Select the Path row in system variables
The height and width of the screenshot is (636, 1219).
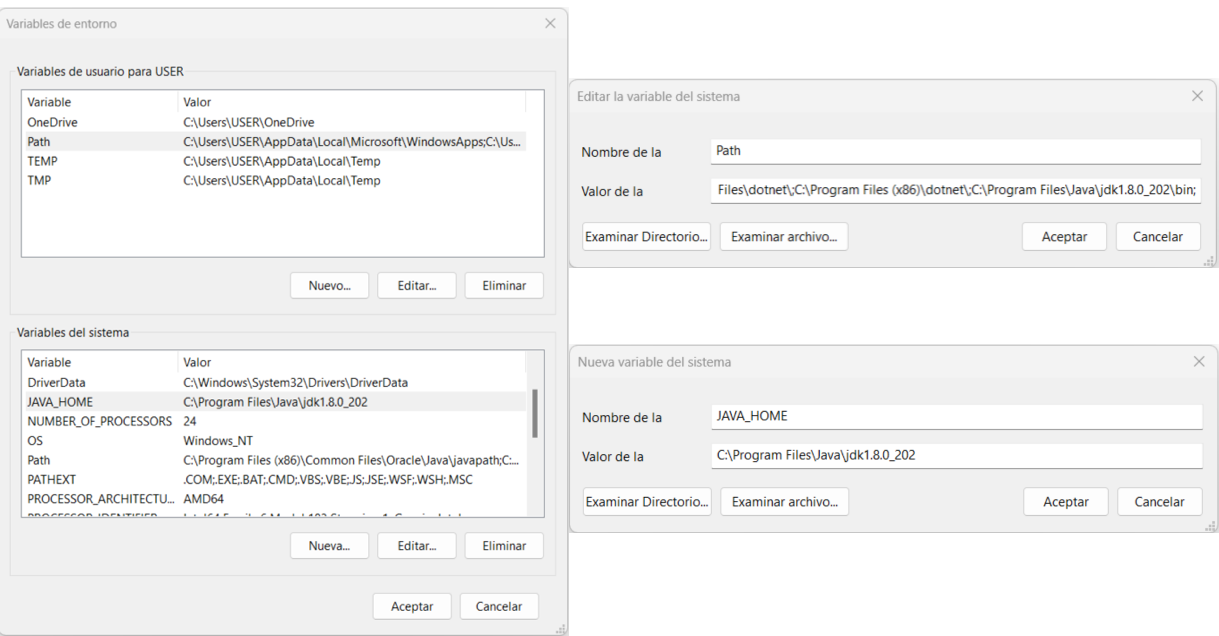point(273,460)
